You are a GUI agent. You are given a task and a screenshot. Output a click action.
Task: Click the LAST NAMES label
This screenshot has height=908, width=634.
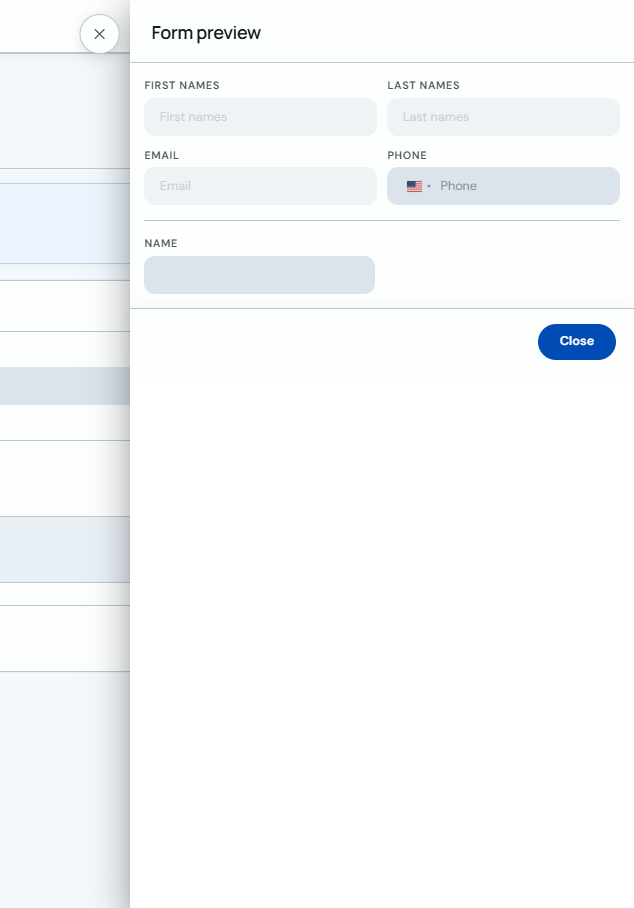click(x=423, y=85)
